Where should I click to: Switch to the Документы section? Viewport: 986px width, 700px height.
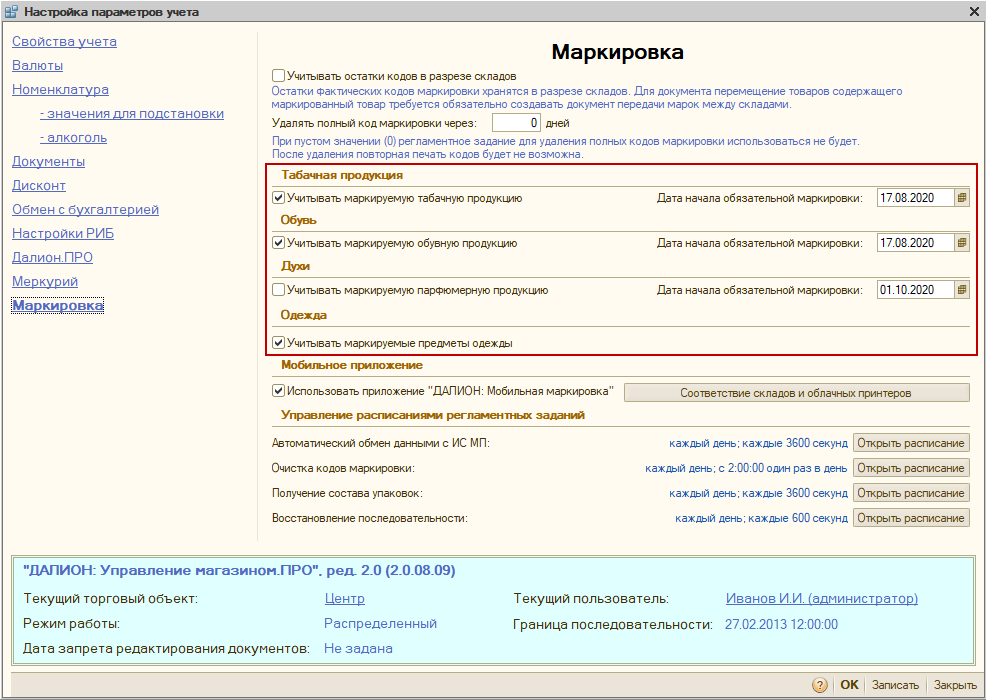point(48,162)
